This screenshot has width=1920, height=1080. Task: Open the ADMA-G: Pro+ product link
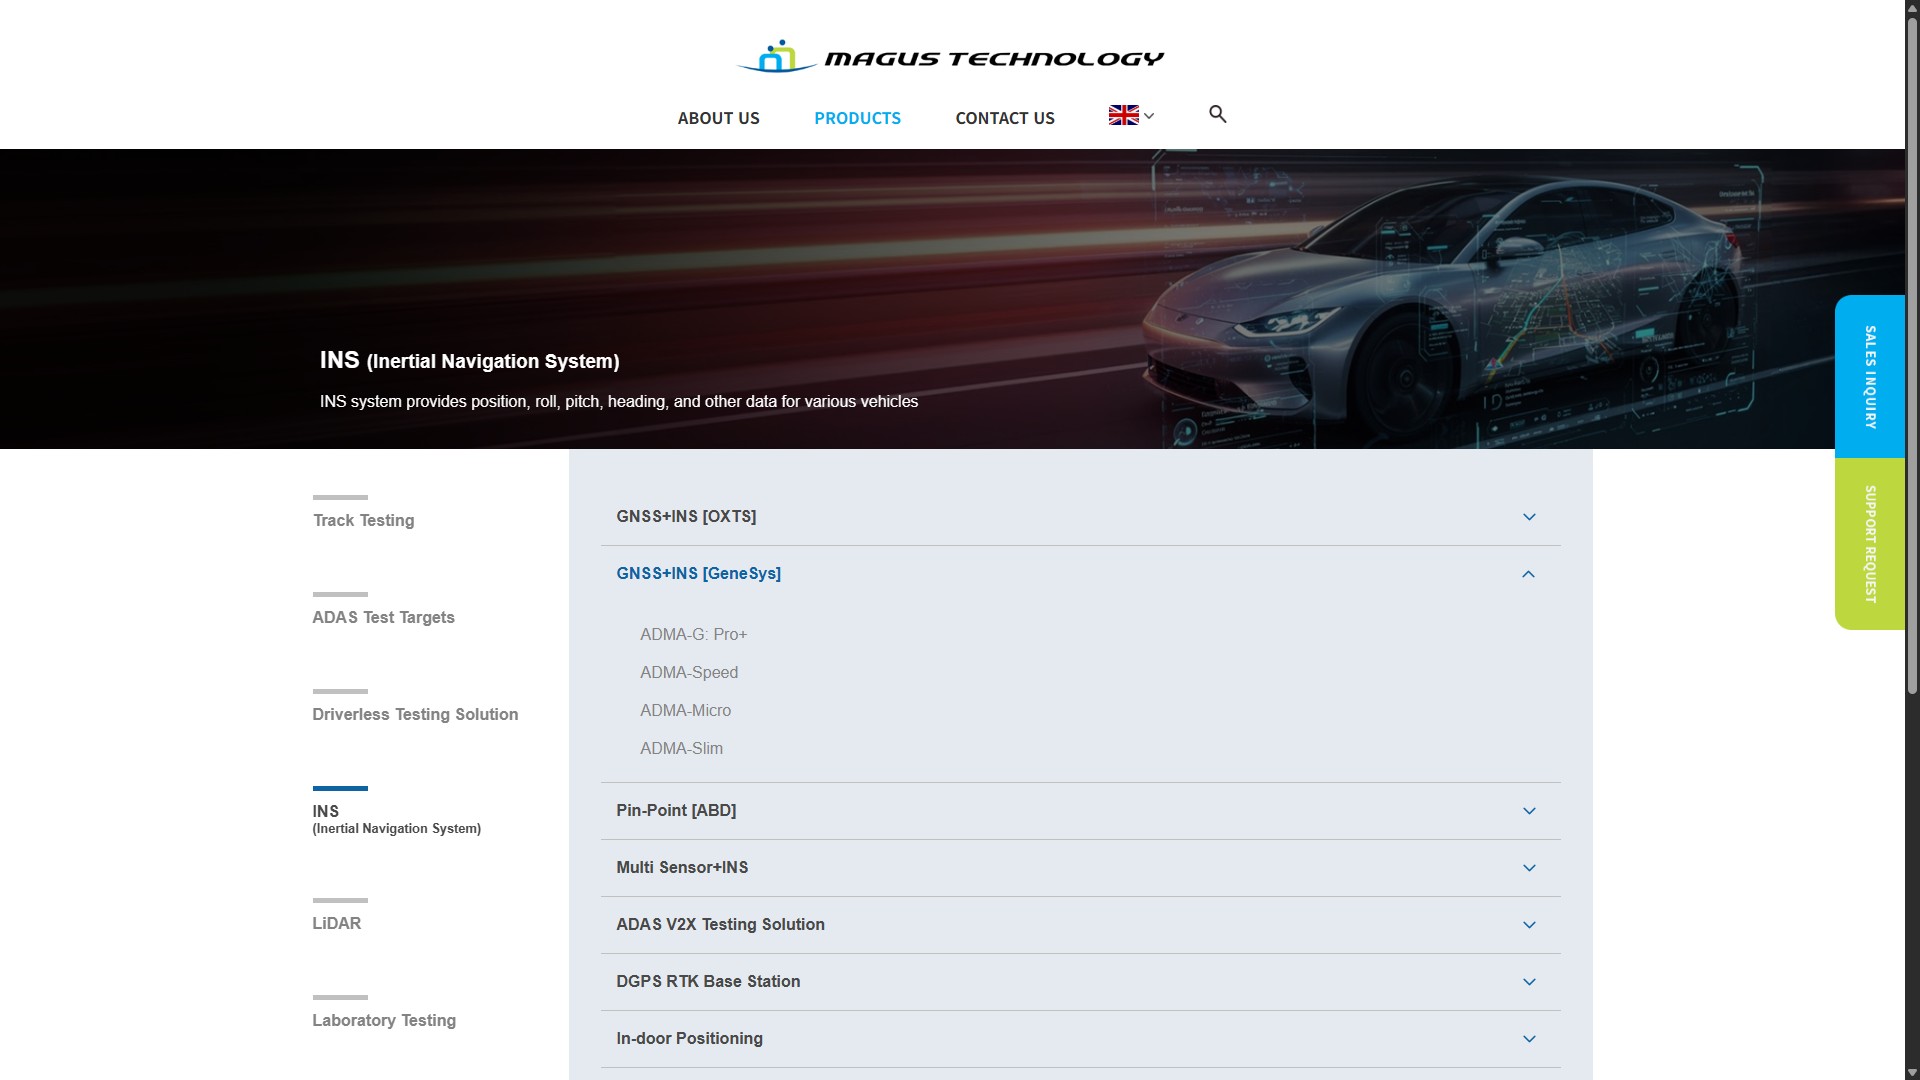(x=693, y=634)
